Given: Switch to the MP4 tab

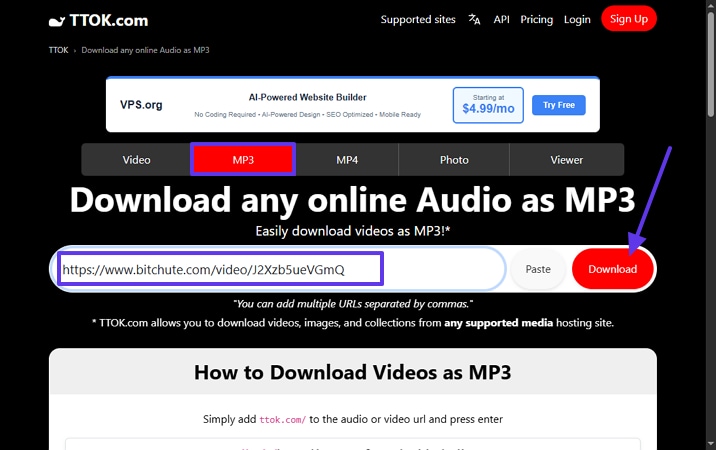Looking at the screenshot, I should [x=347, y=159].
